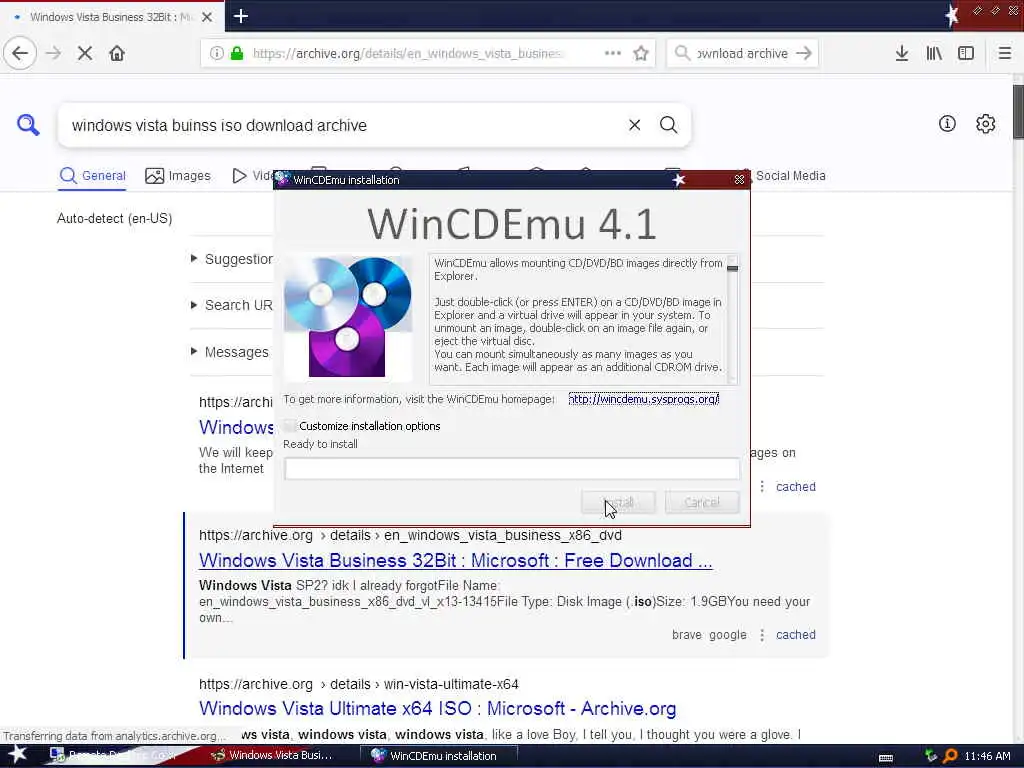Image resolution: width=1024 pixels, height=768 pixels.
Task: Open the library bookshelf icon
Action: (x=934, y=53)
